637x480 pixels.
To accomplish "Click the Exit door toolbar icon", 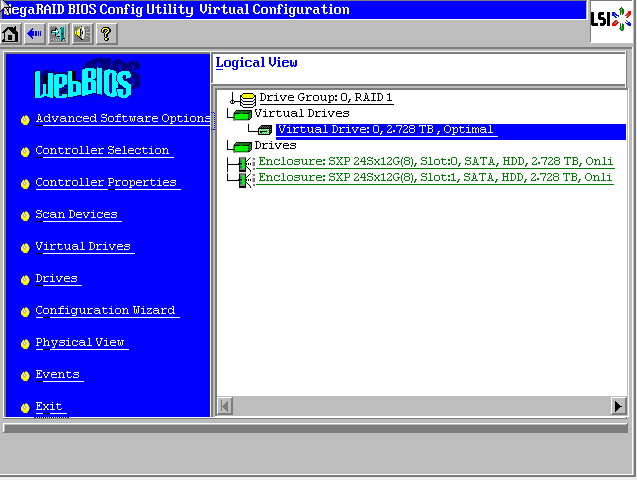I will pyautogui.click(x=58, y=34).
